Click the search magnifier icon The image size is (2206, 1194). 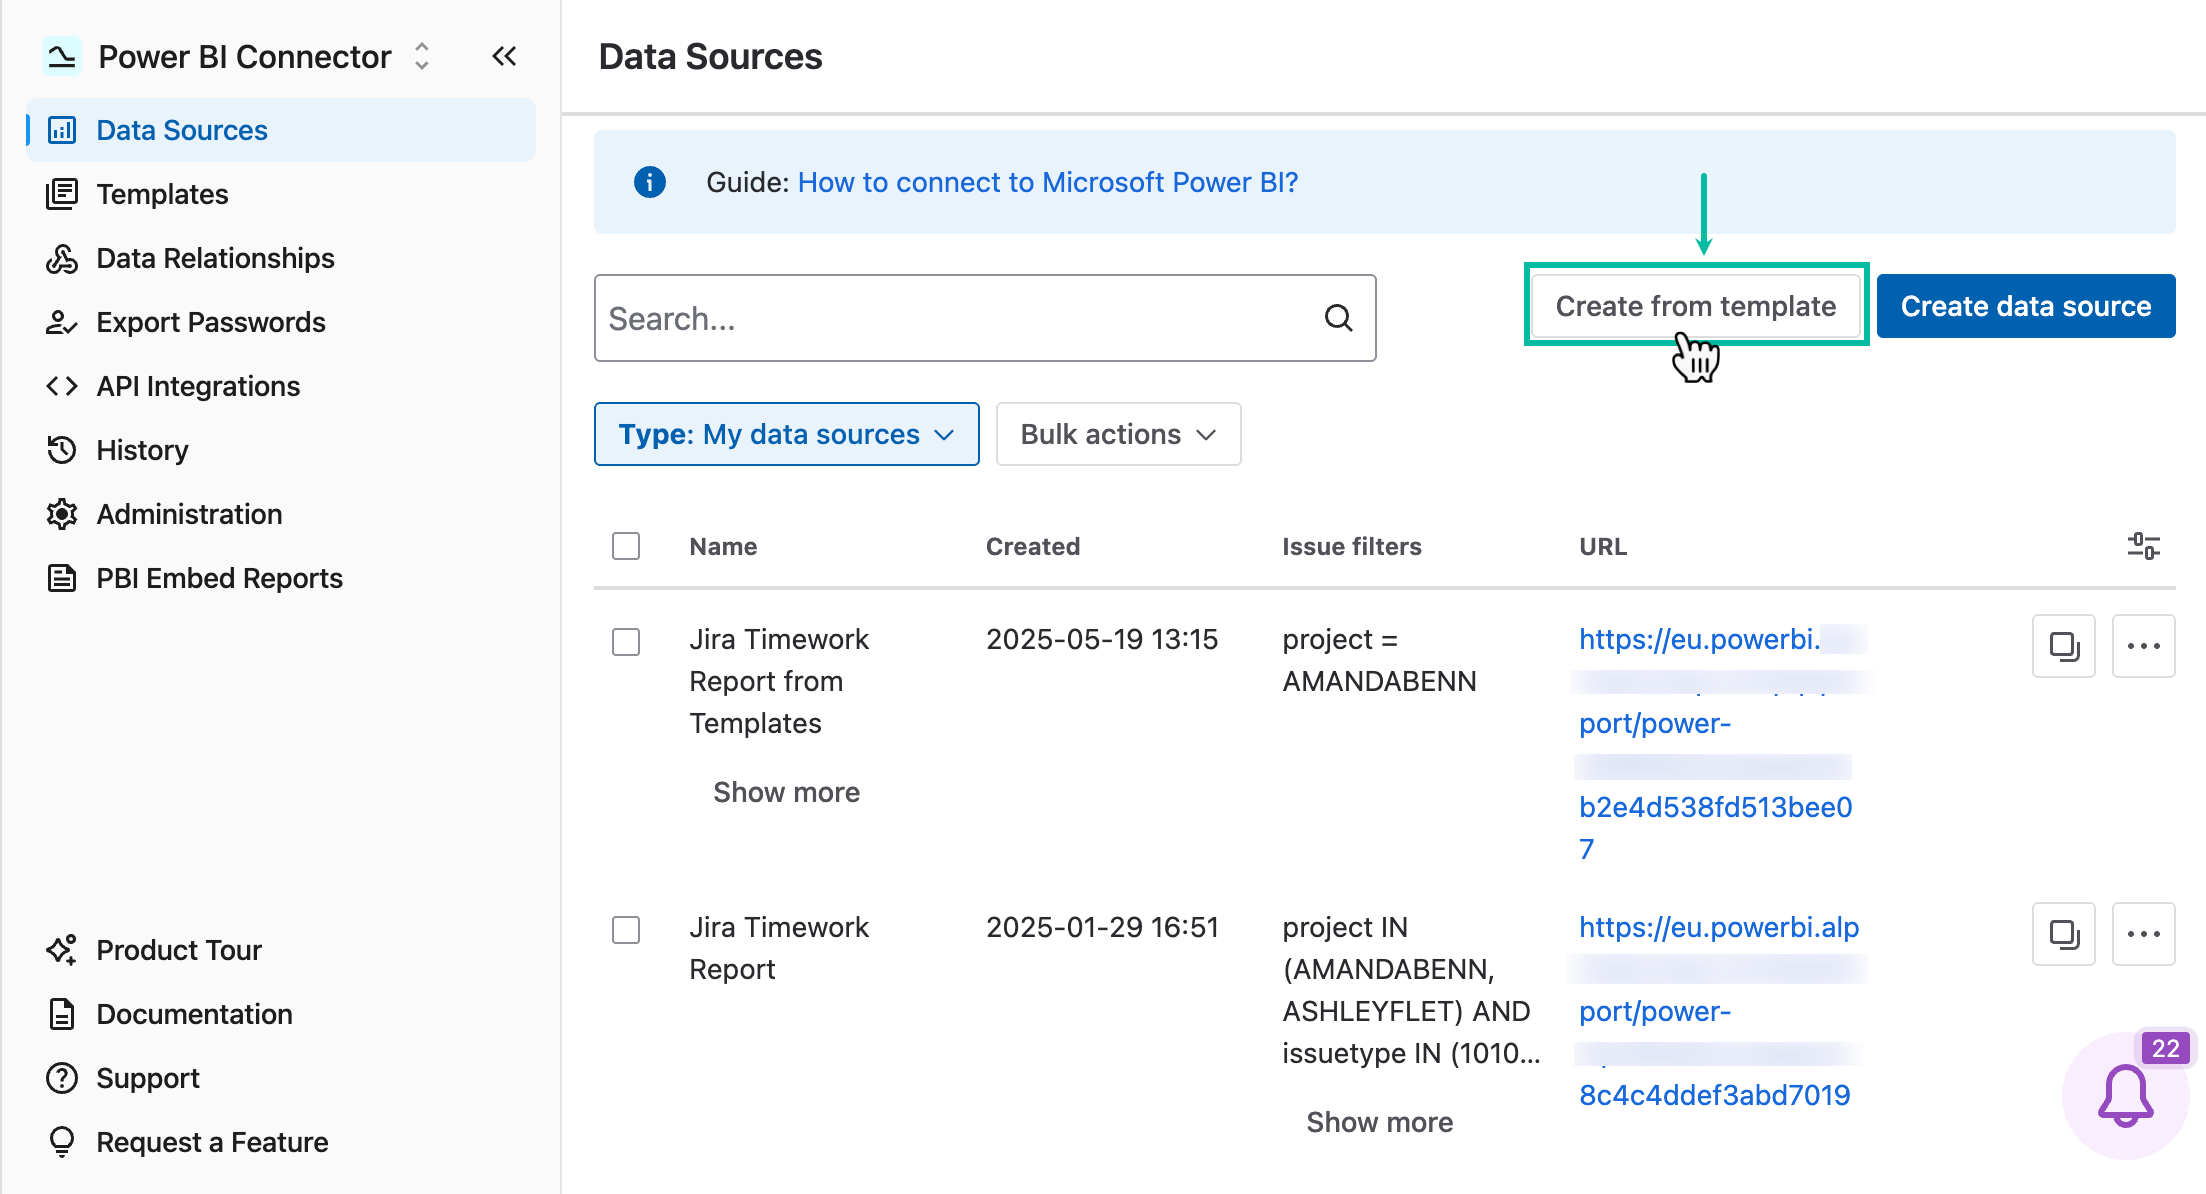pyautogui.click(x=1339, y=318)
